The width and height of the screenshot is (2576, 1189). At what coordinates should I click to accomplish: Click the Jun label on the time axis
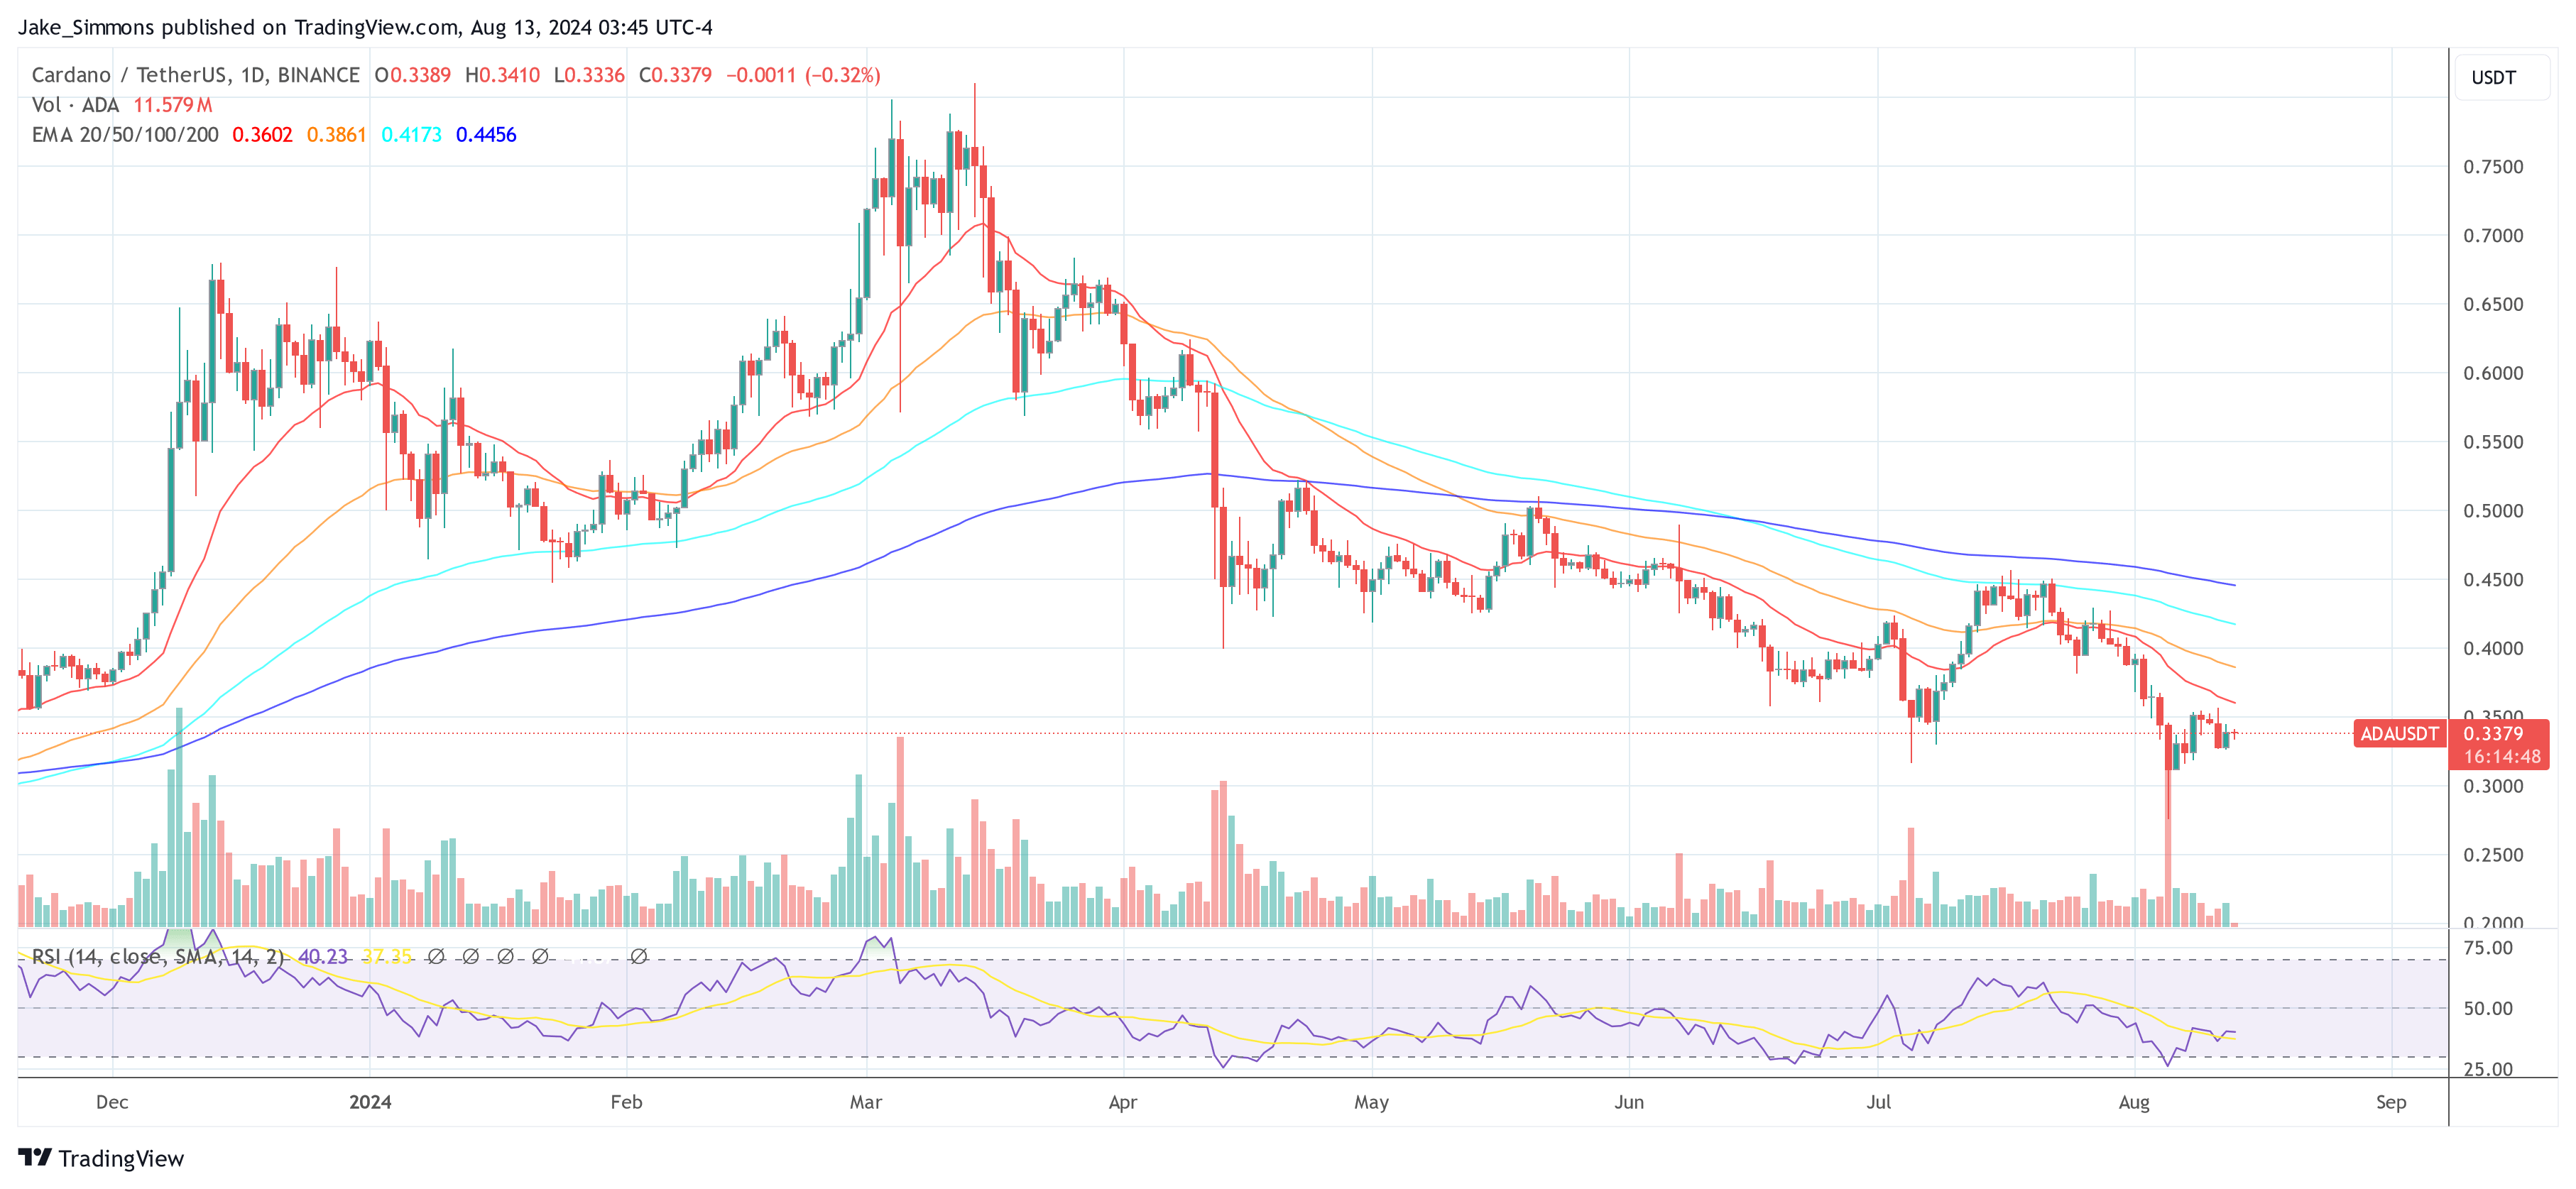(1629, 1102)
